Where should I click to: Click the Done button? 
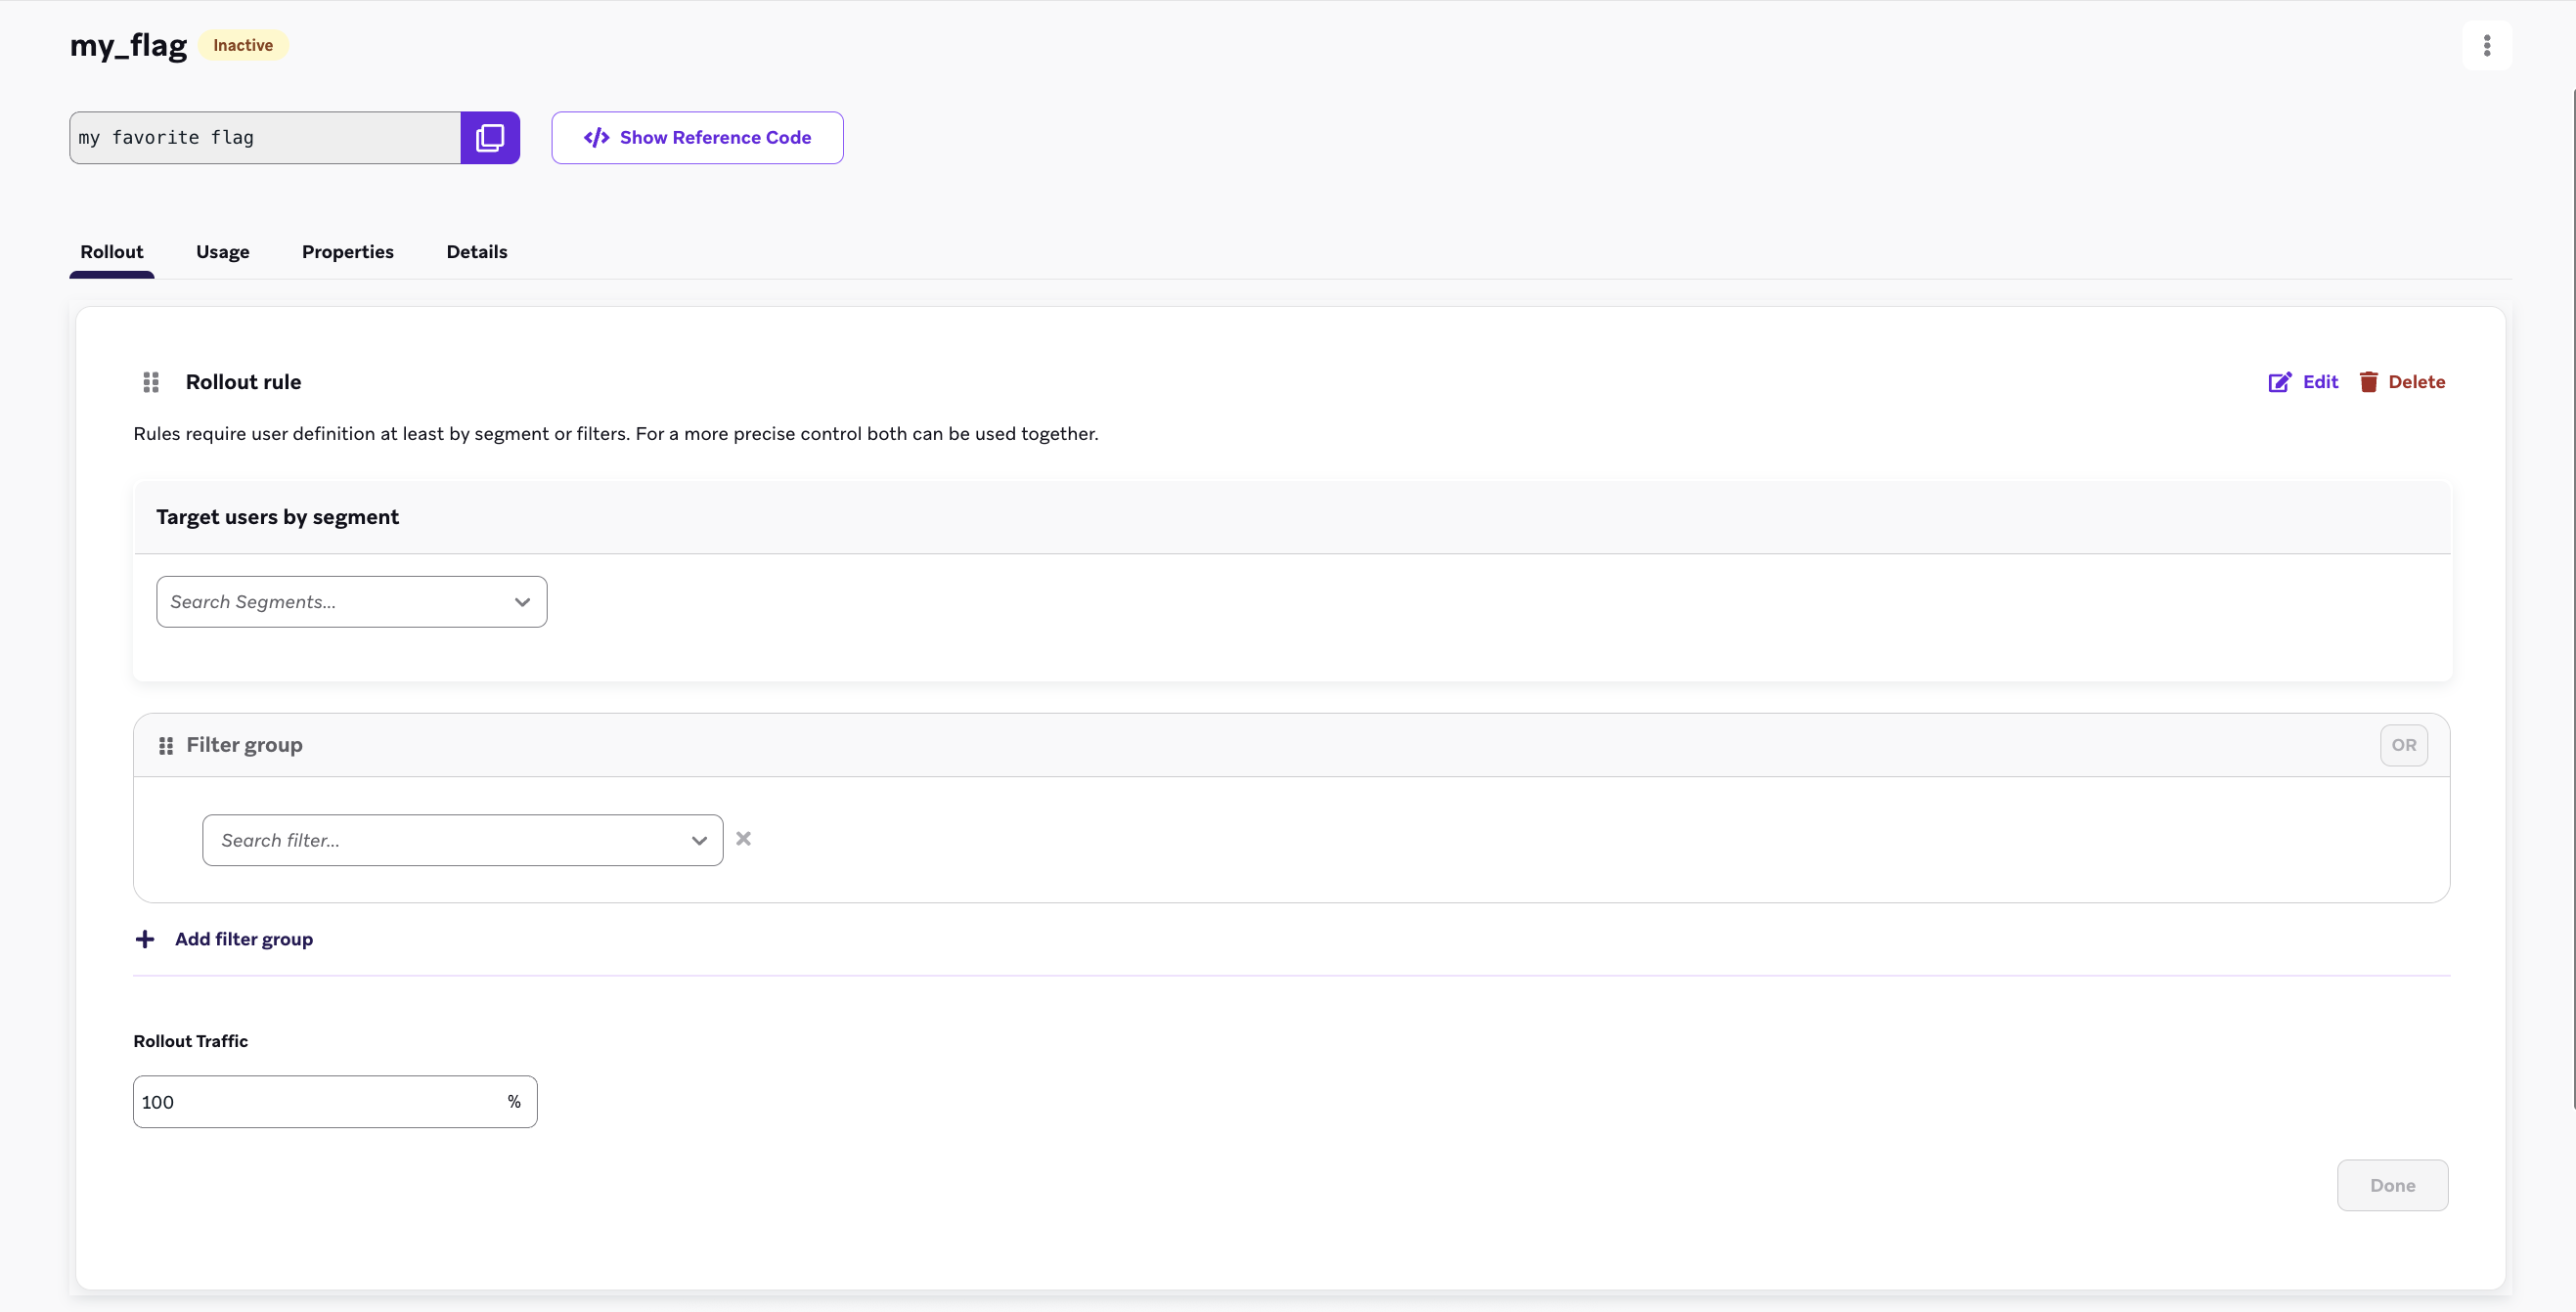(2392, 1185)
